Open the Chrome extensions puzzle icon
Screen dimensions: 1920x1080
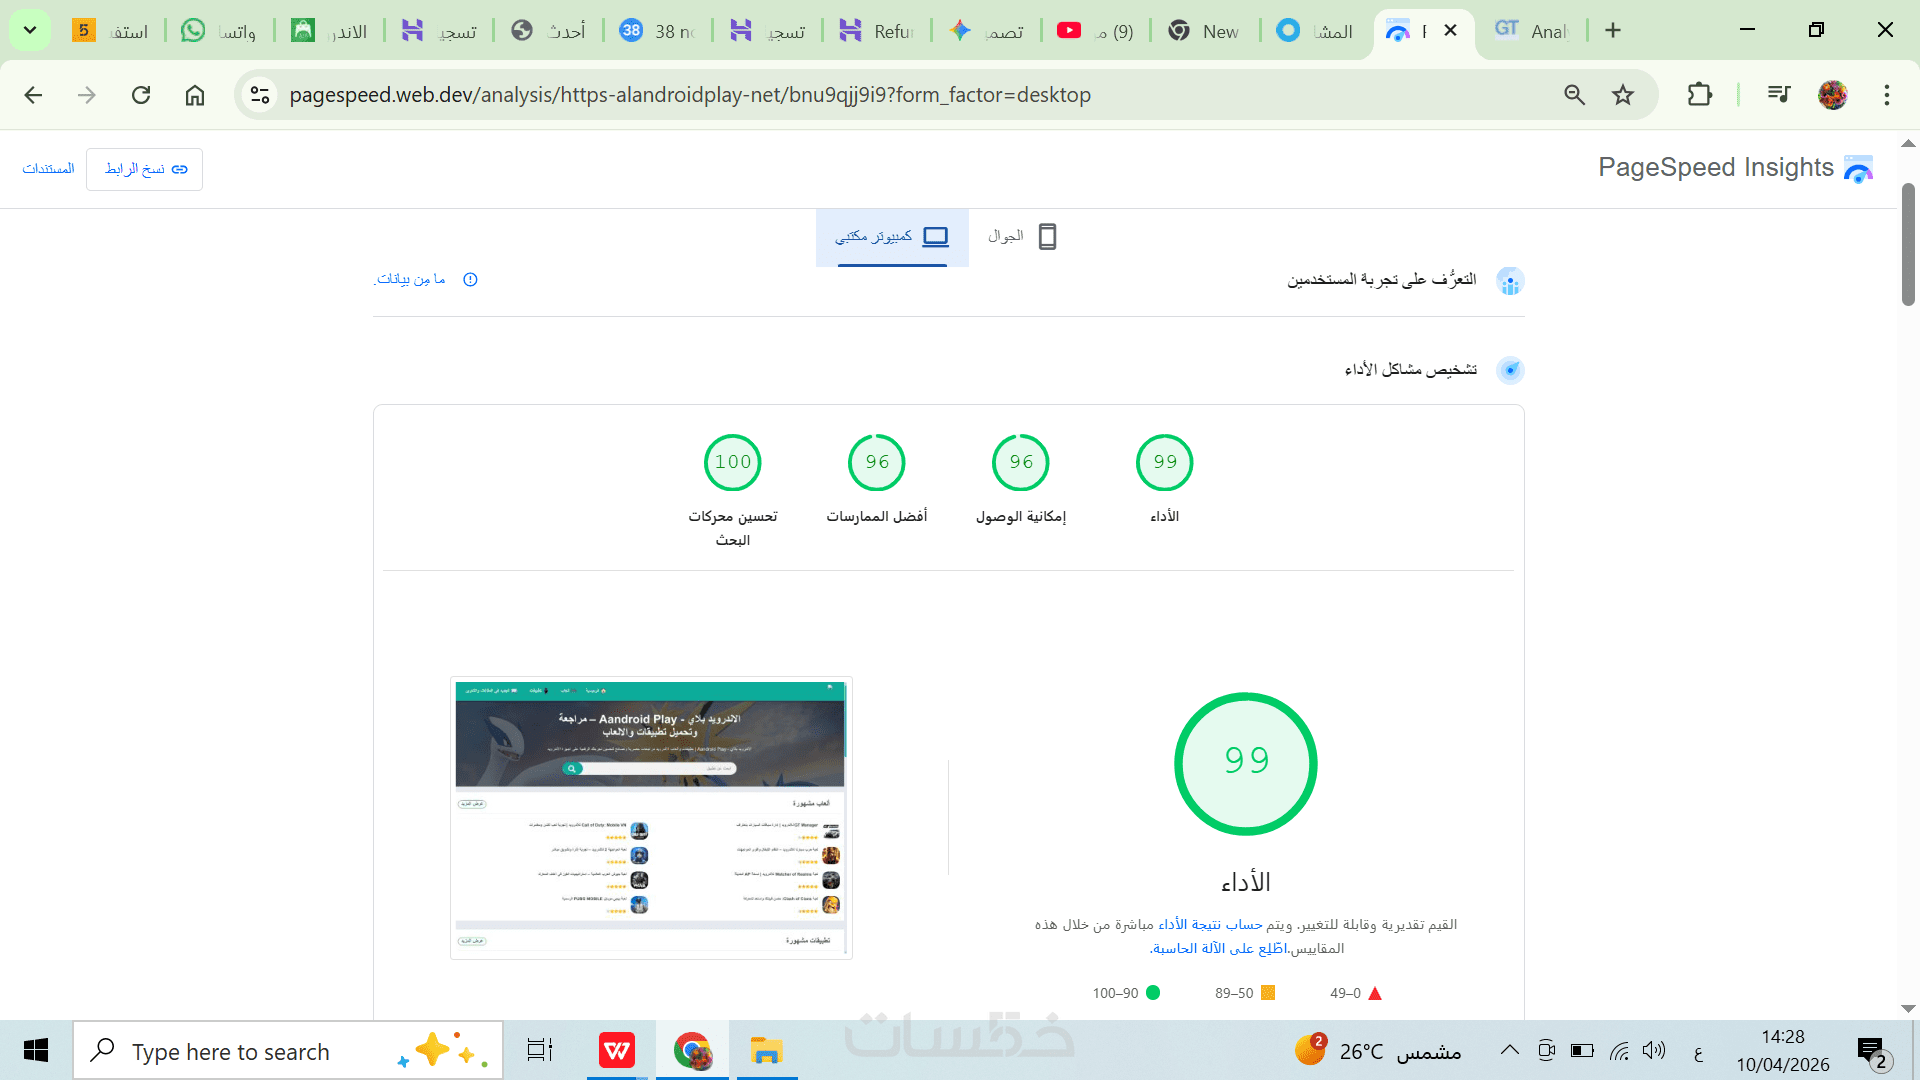point(1699,95)
